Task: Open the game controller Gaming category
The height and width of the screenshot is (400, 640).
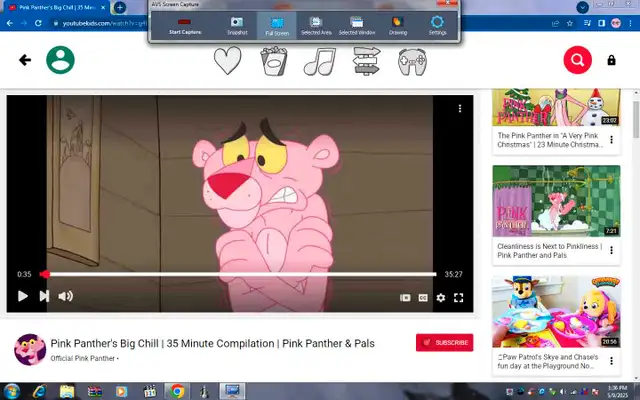Action: point(412,62)
